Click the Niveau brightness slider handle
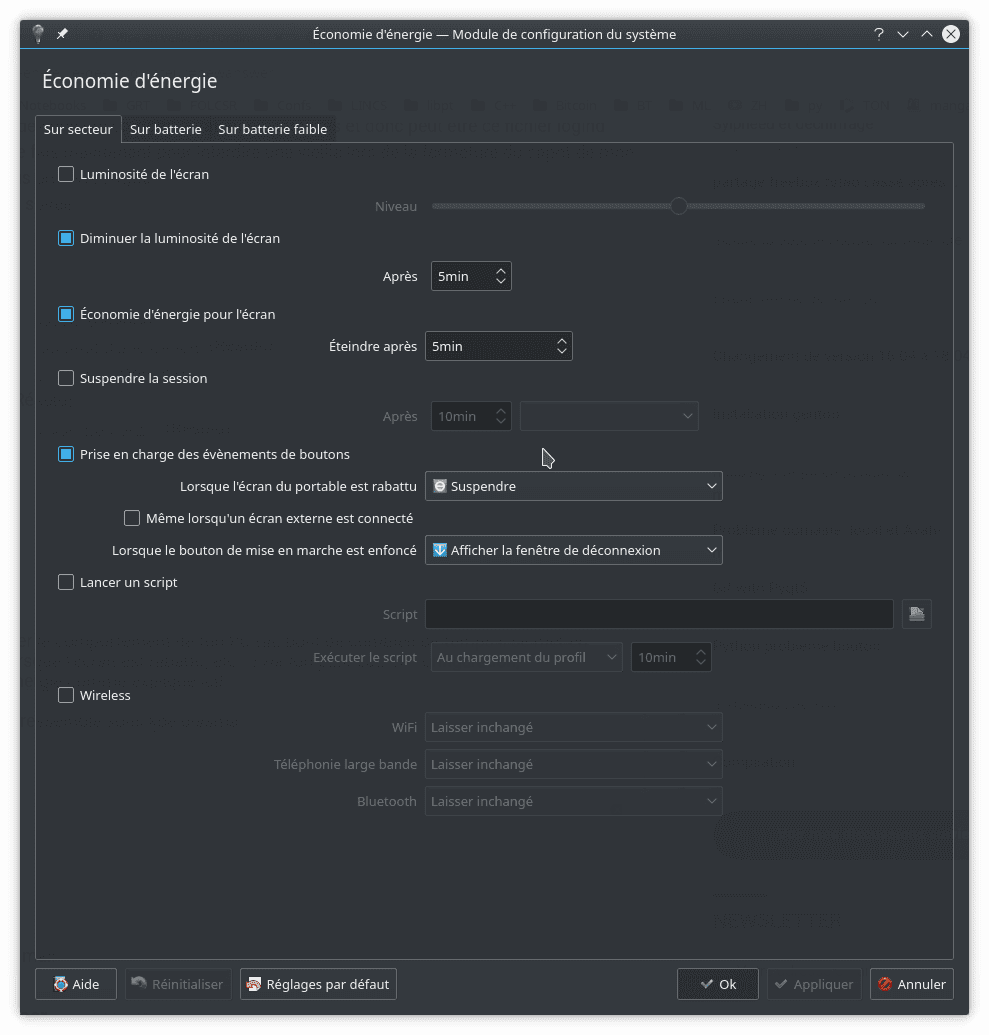 pyautogui.click(x=679, y=206)
